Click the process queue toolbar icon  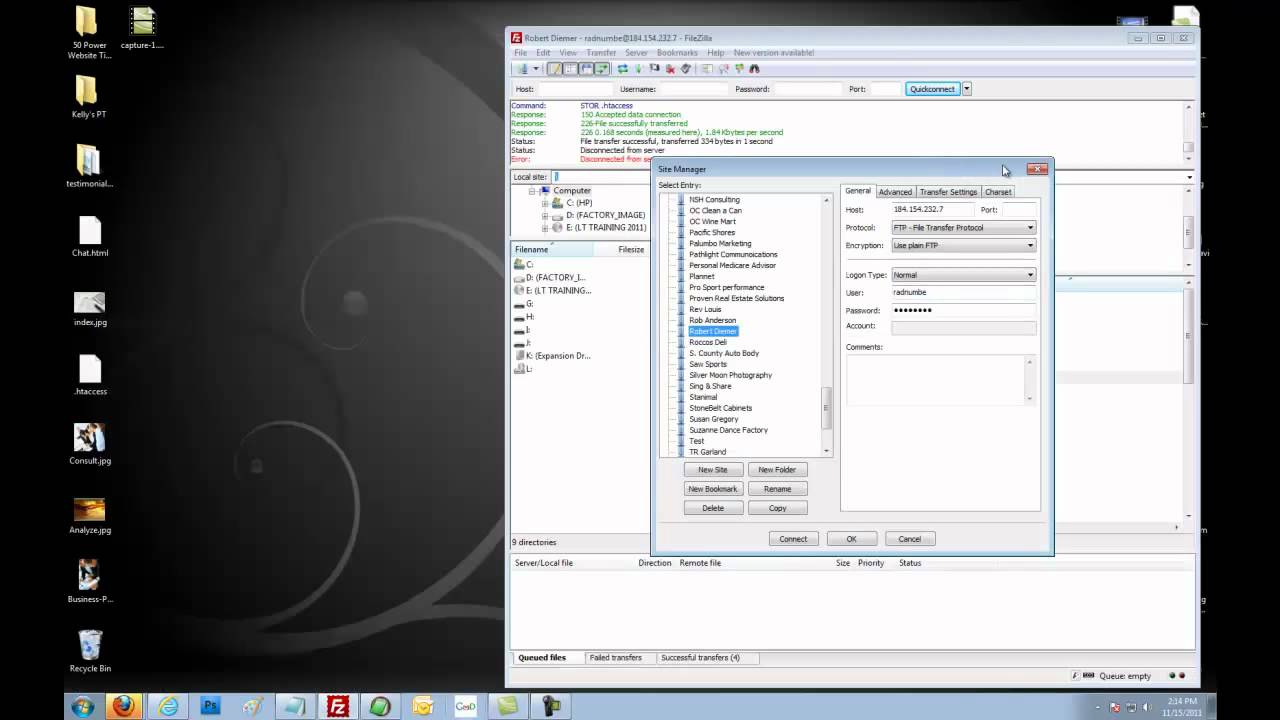[638, 69]
